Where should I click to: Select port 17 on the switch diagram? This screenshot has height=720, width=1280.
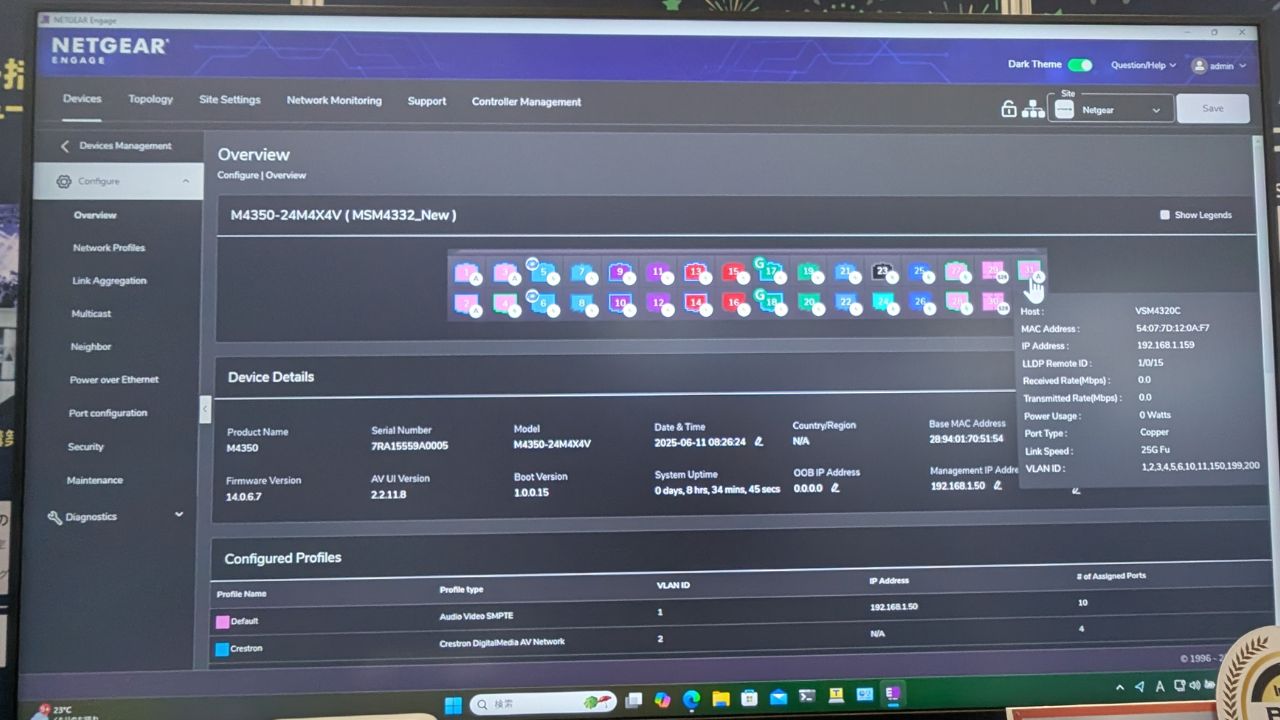[x=769, y=271]
